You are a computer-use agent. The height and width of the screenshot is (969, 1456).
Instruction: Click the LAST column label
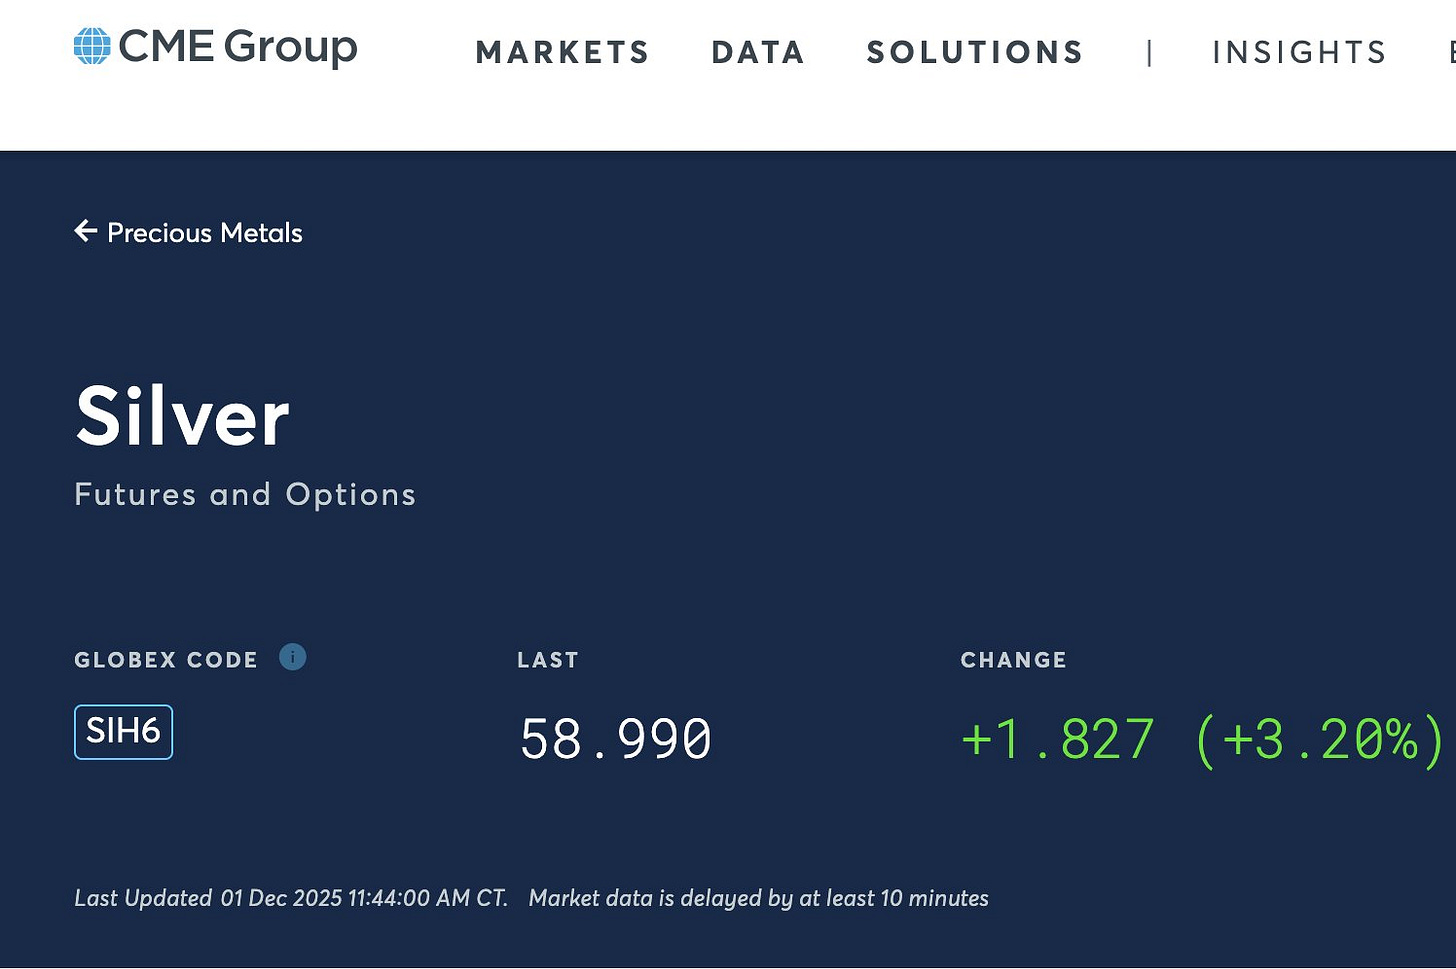point(548,660)
